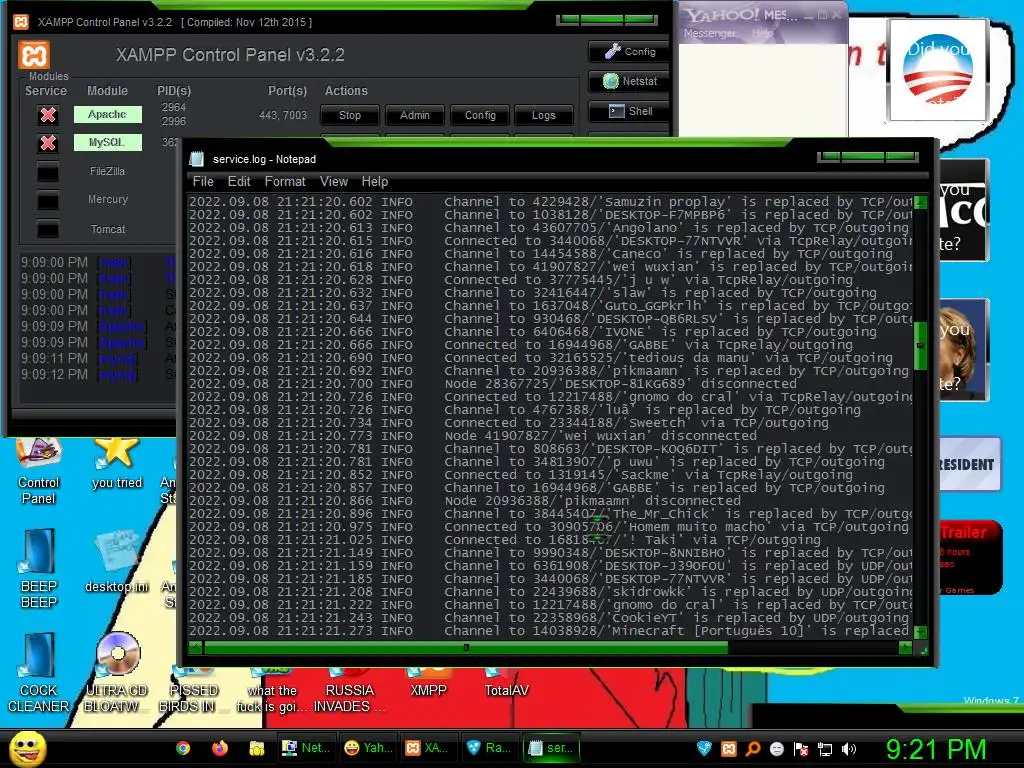Stop the Apache module
Image resolution: width=1024 pixels, height=768 pixels.
[x=349, y=115]
